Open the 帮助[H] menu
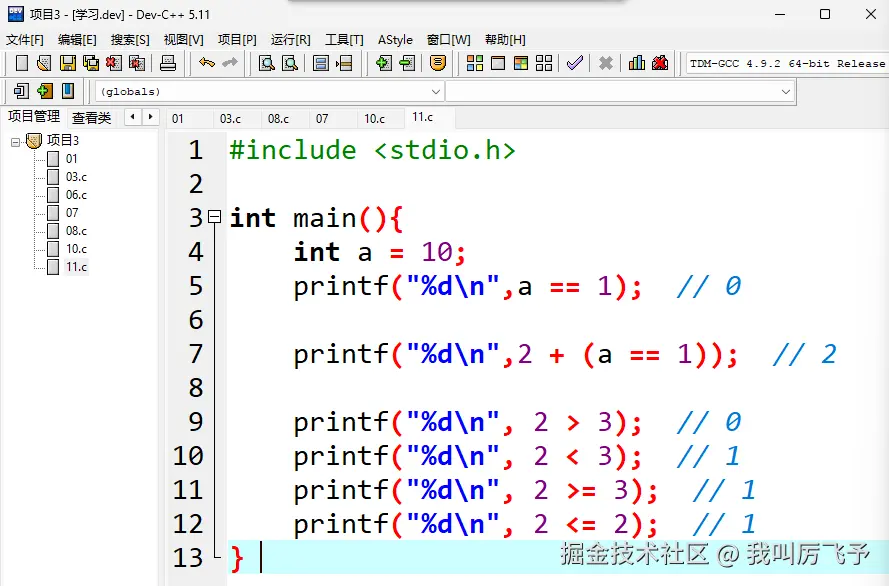The image size is (889, 586). click(x=505, y=40)
